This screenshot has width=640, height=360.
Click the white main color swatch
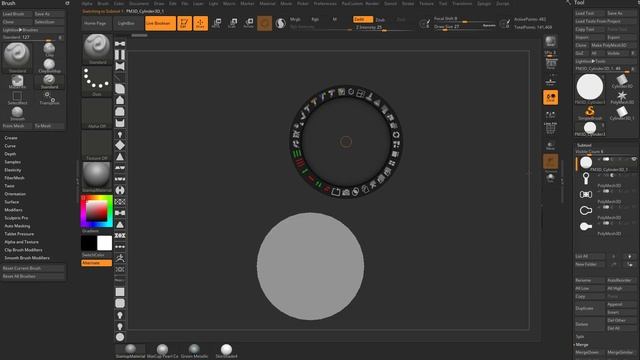point(104,243)
